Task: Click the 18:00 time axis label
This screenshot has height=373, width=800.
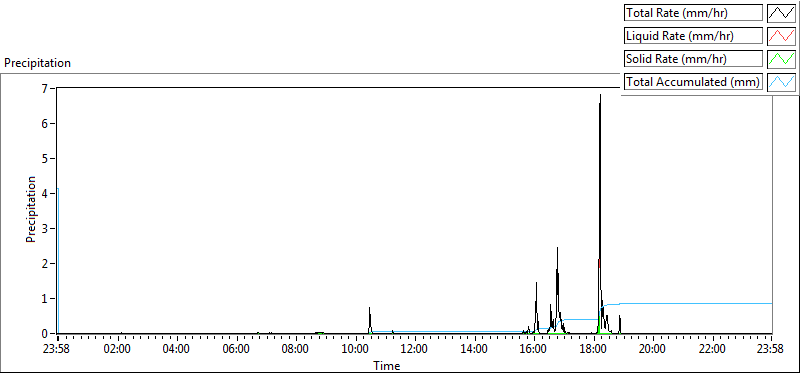Action: coord(593,350)
